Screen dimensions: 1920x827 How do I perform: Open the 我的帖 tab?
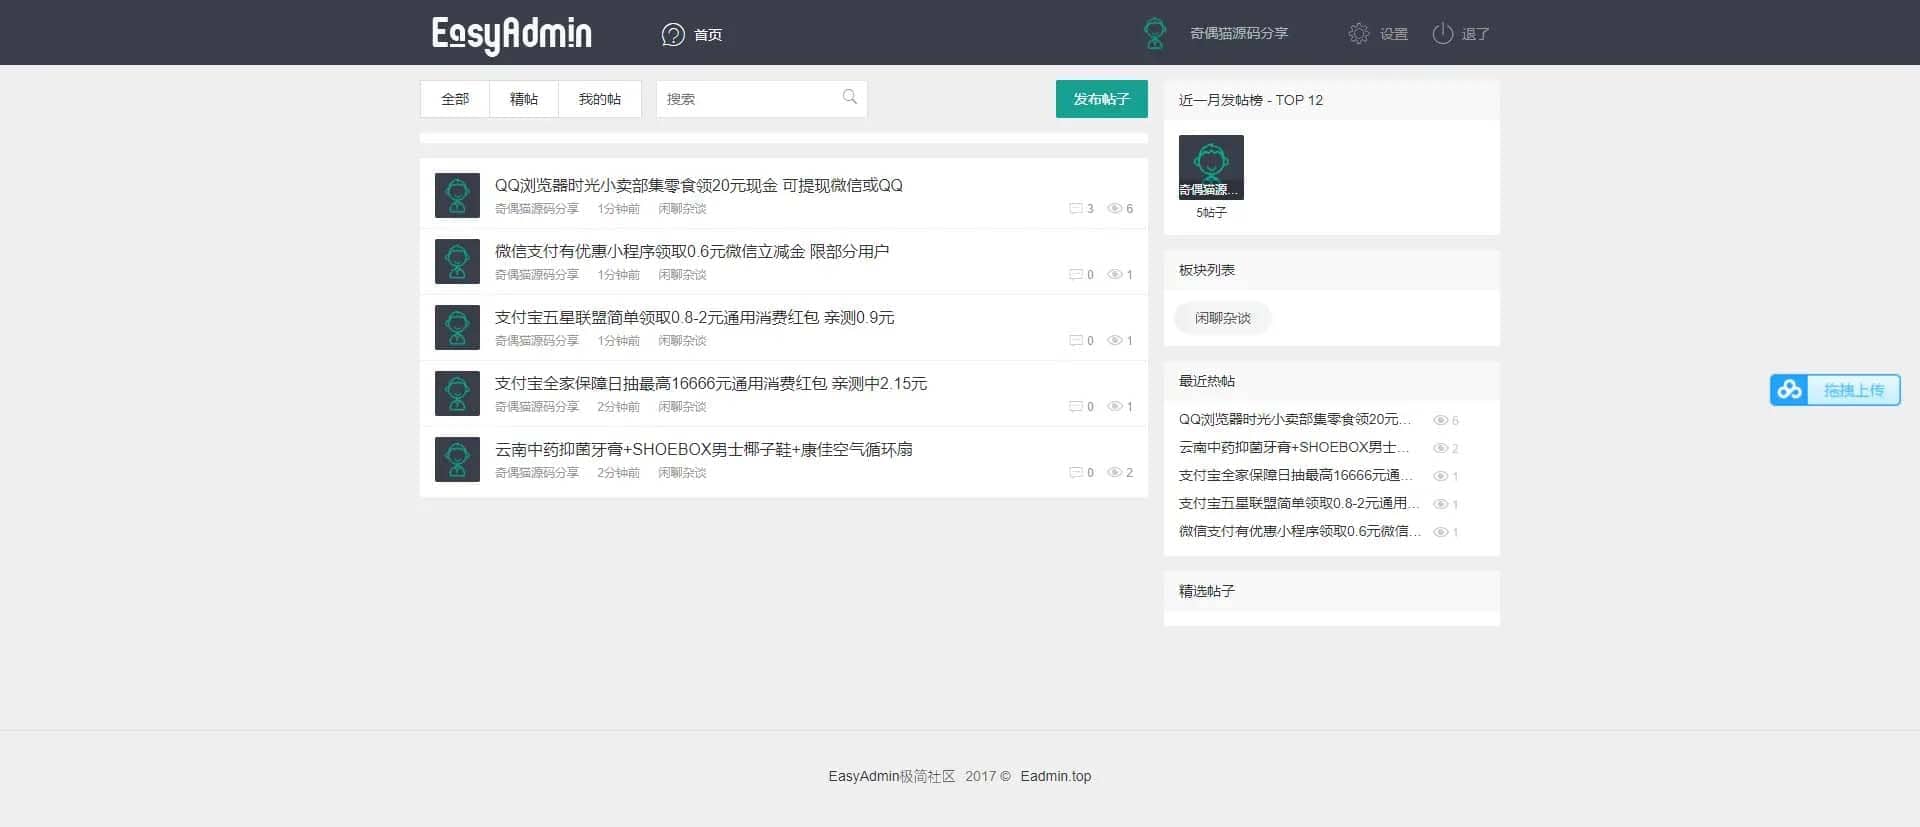600,99
